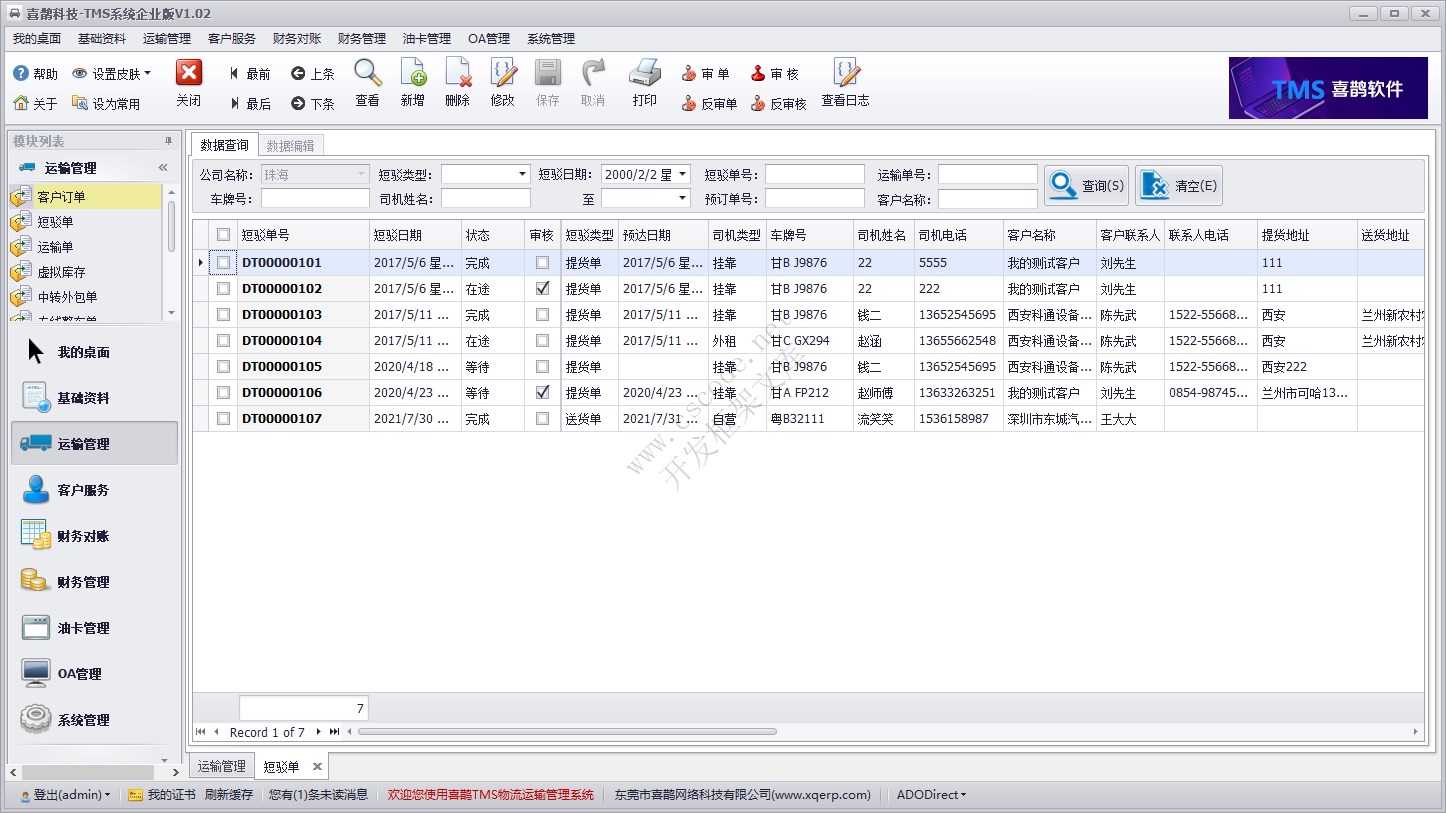This screenshot has height=813, width=1446.
Task: Click the 审核 stamp button
Action: tap(775, 74)
